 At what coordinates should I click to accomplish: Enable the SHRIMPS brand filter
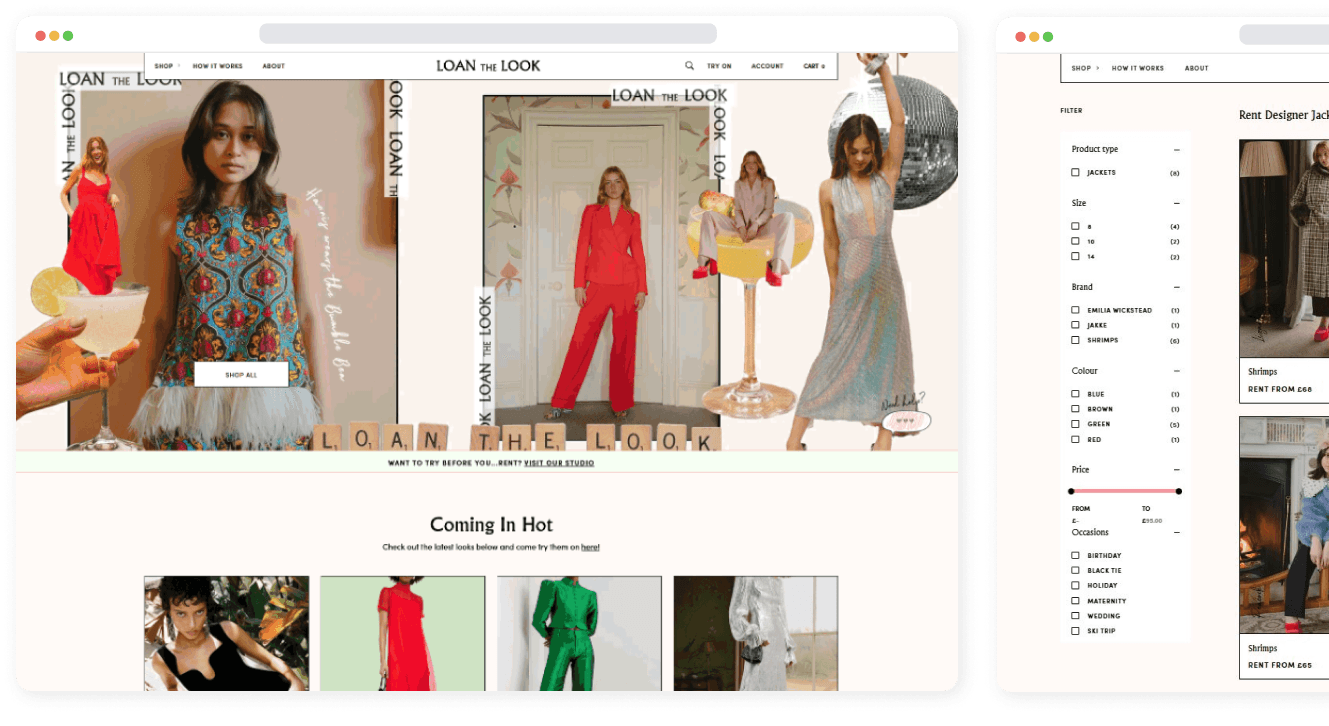(x=1075, y=339)
